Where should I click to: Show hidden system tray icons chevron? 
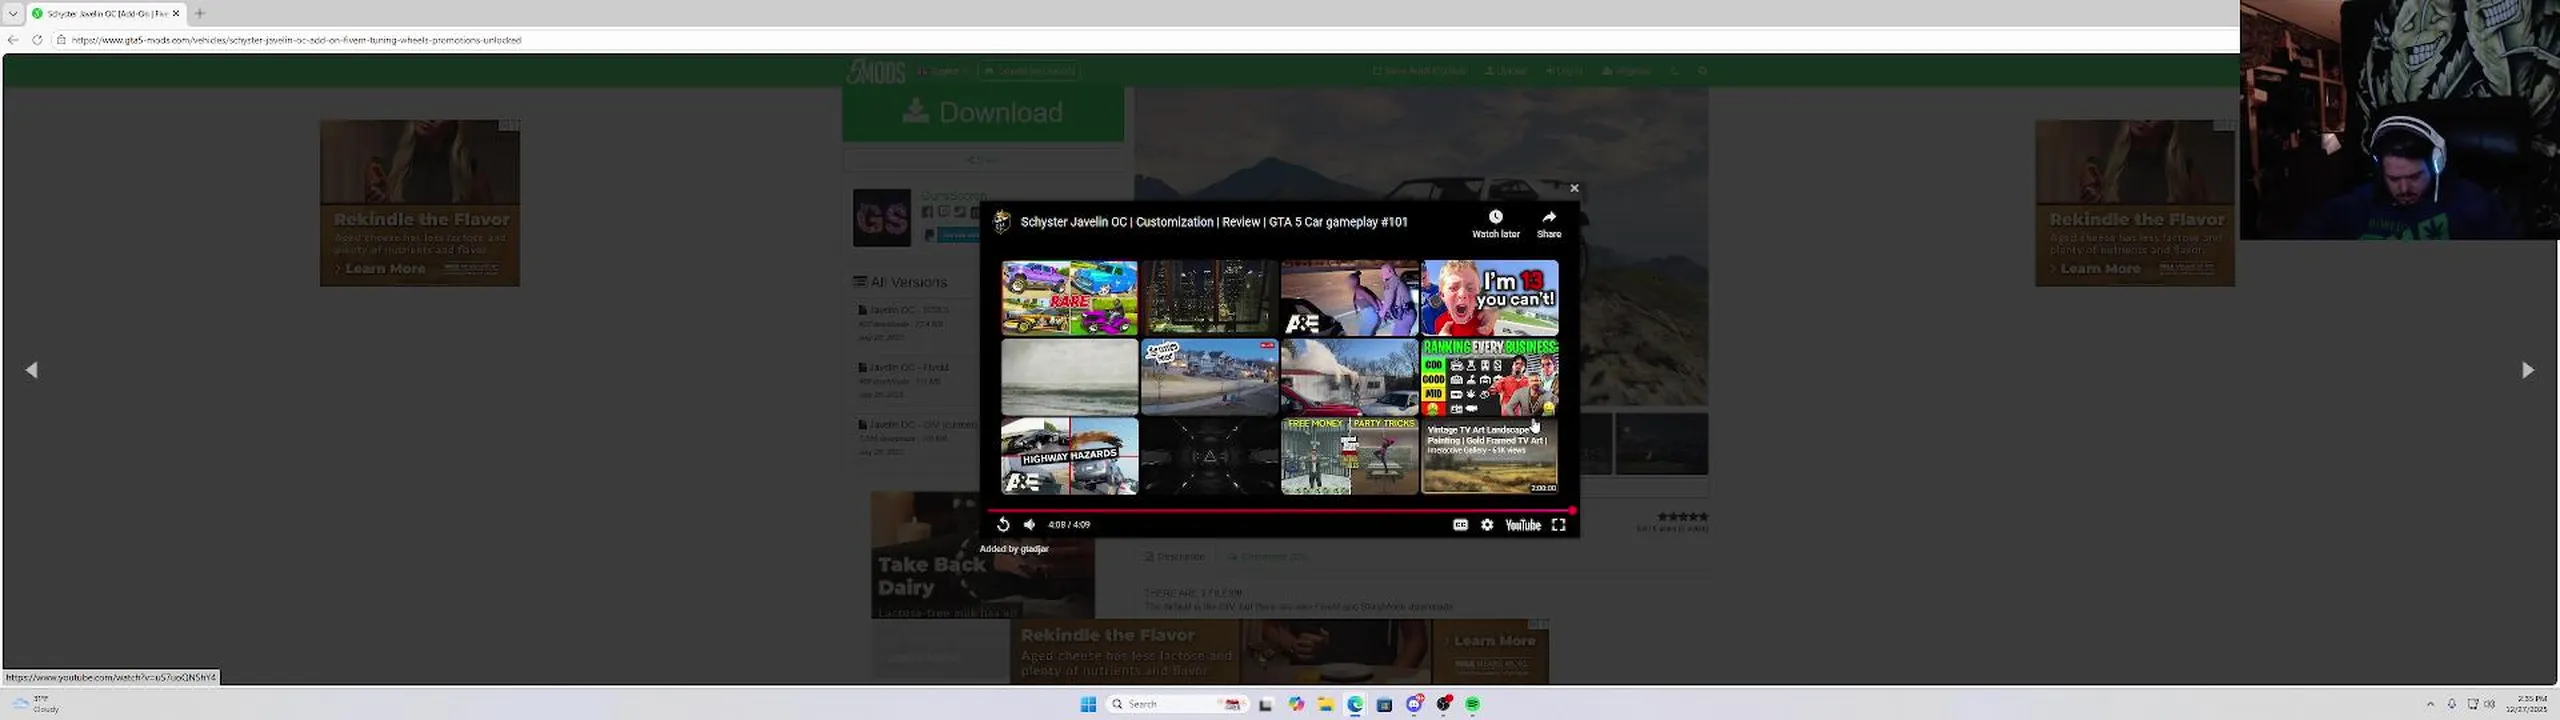point(2430,704)
